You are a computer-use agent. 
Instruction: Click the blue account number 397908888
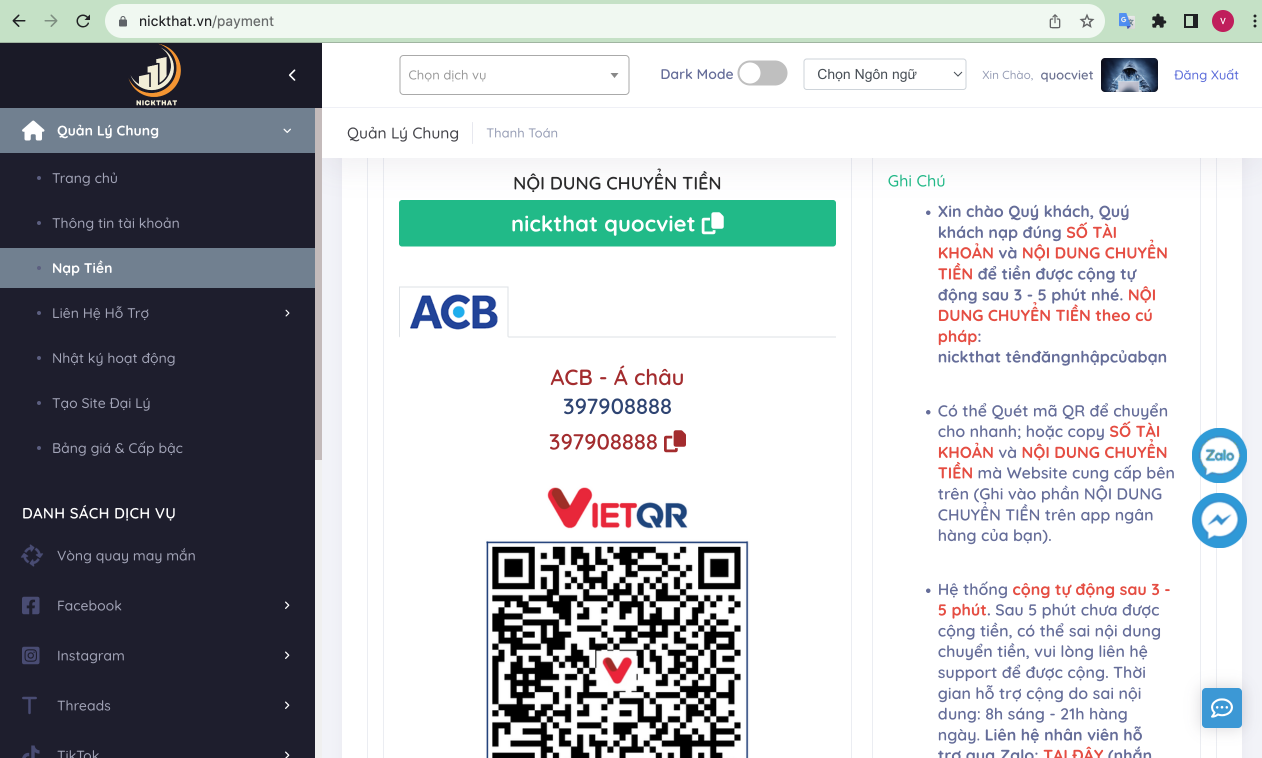(617, 406)
